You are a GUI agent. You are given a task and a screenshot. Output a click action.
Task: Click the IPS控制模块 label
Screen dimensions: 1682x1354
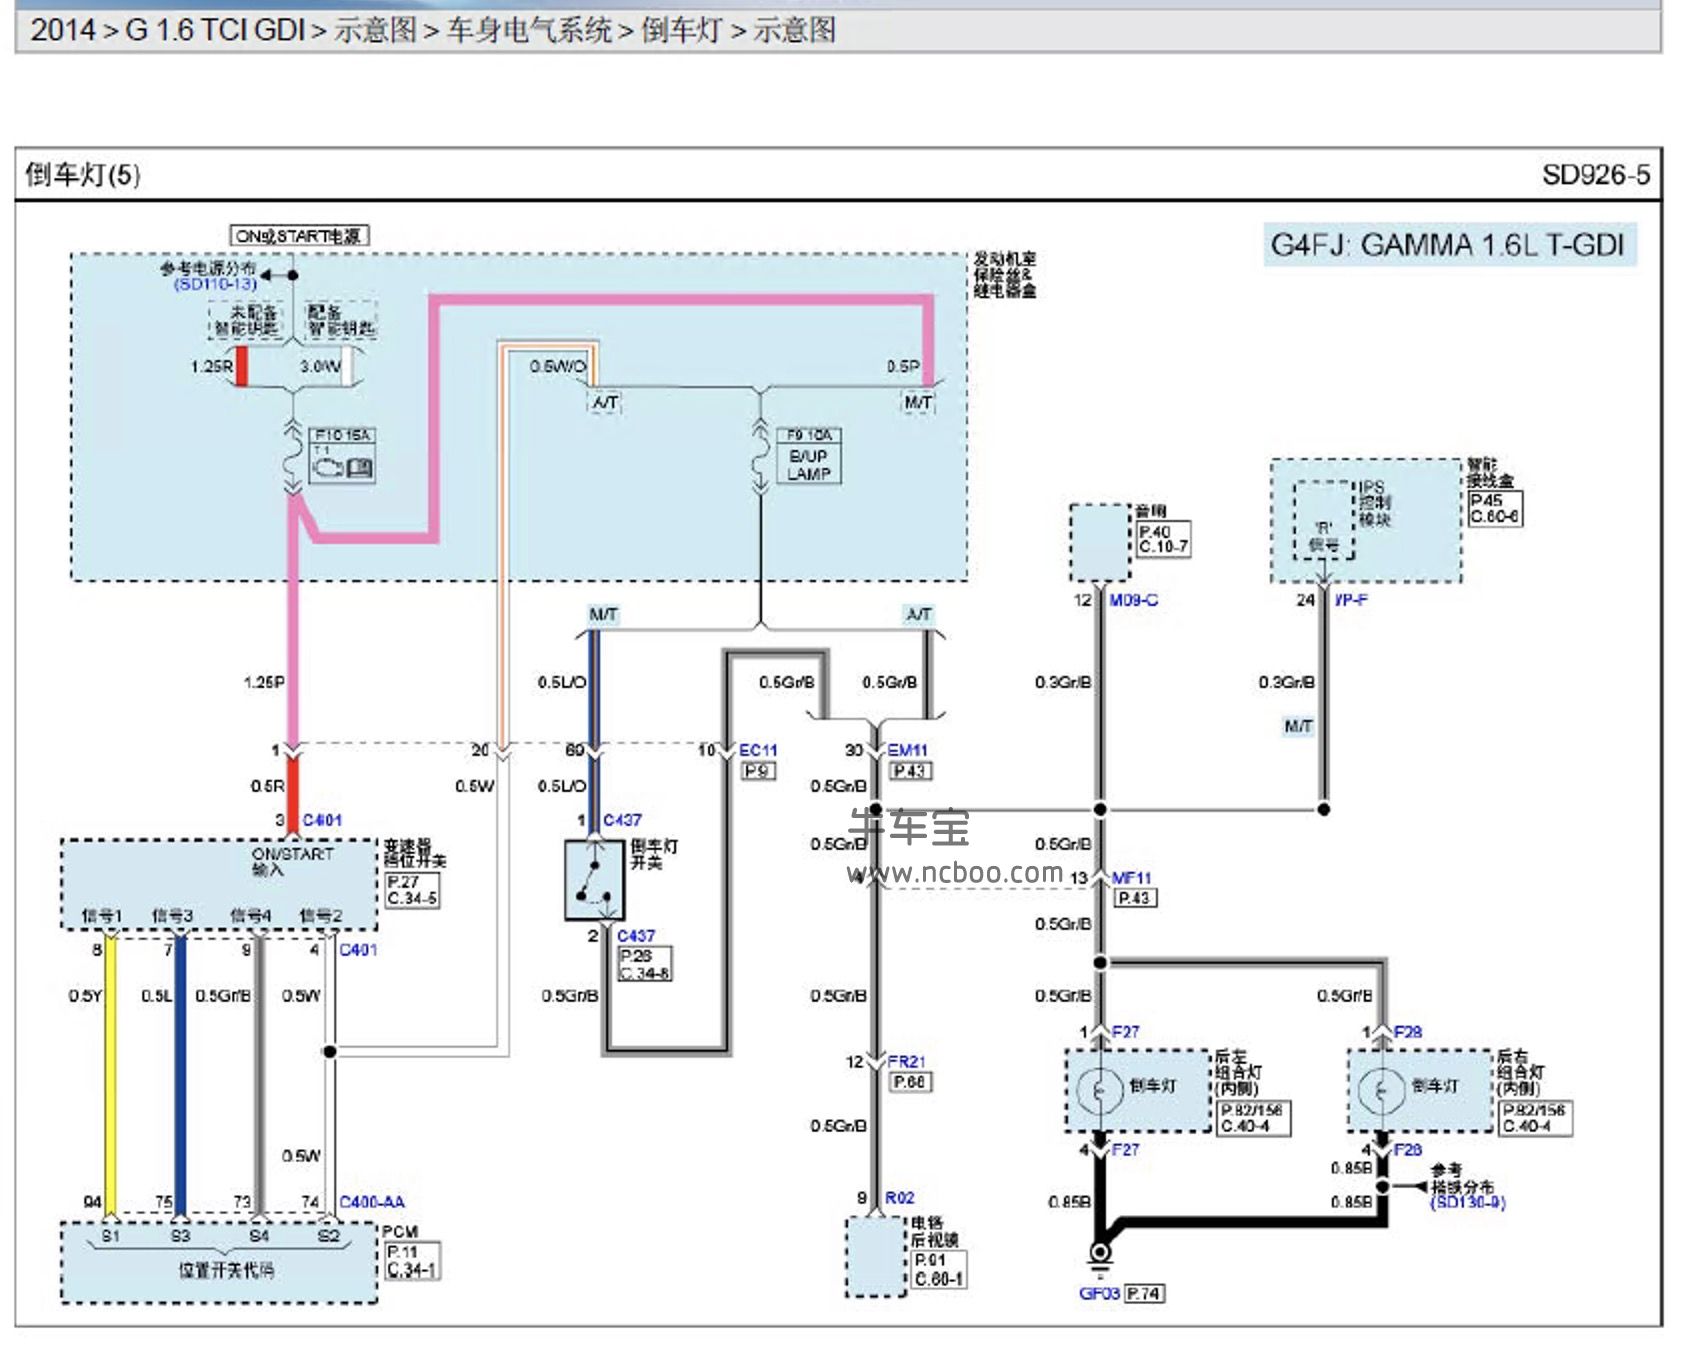click(x=1375, y=503)
